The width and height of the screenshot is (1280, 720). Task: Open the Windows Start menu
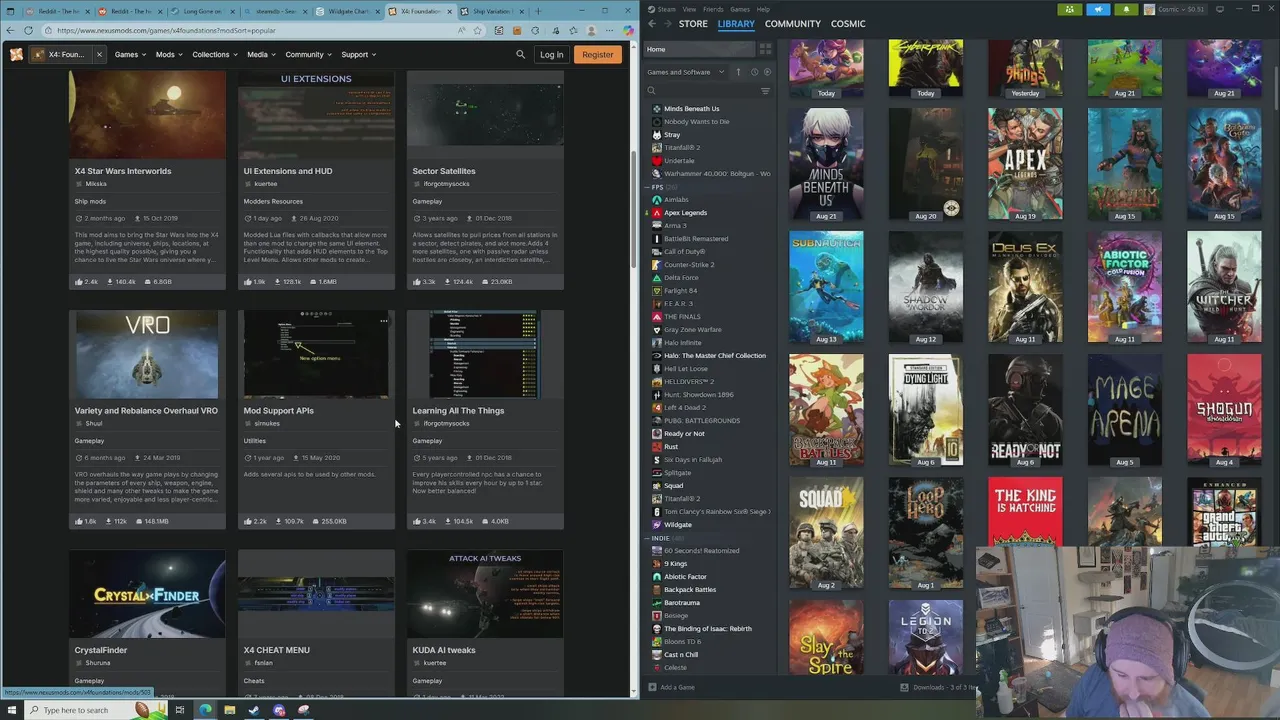click(x=13, y=710)
